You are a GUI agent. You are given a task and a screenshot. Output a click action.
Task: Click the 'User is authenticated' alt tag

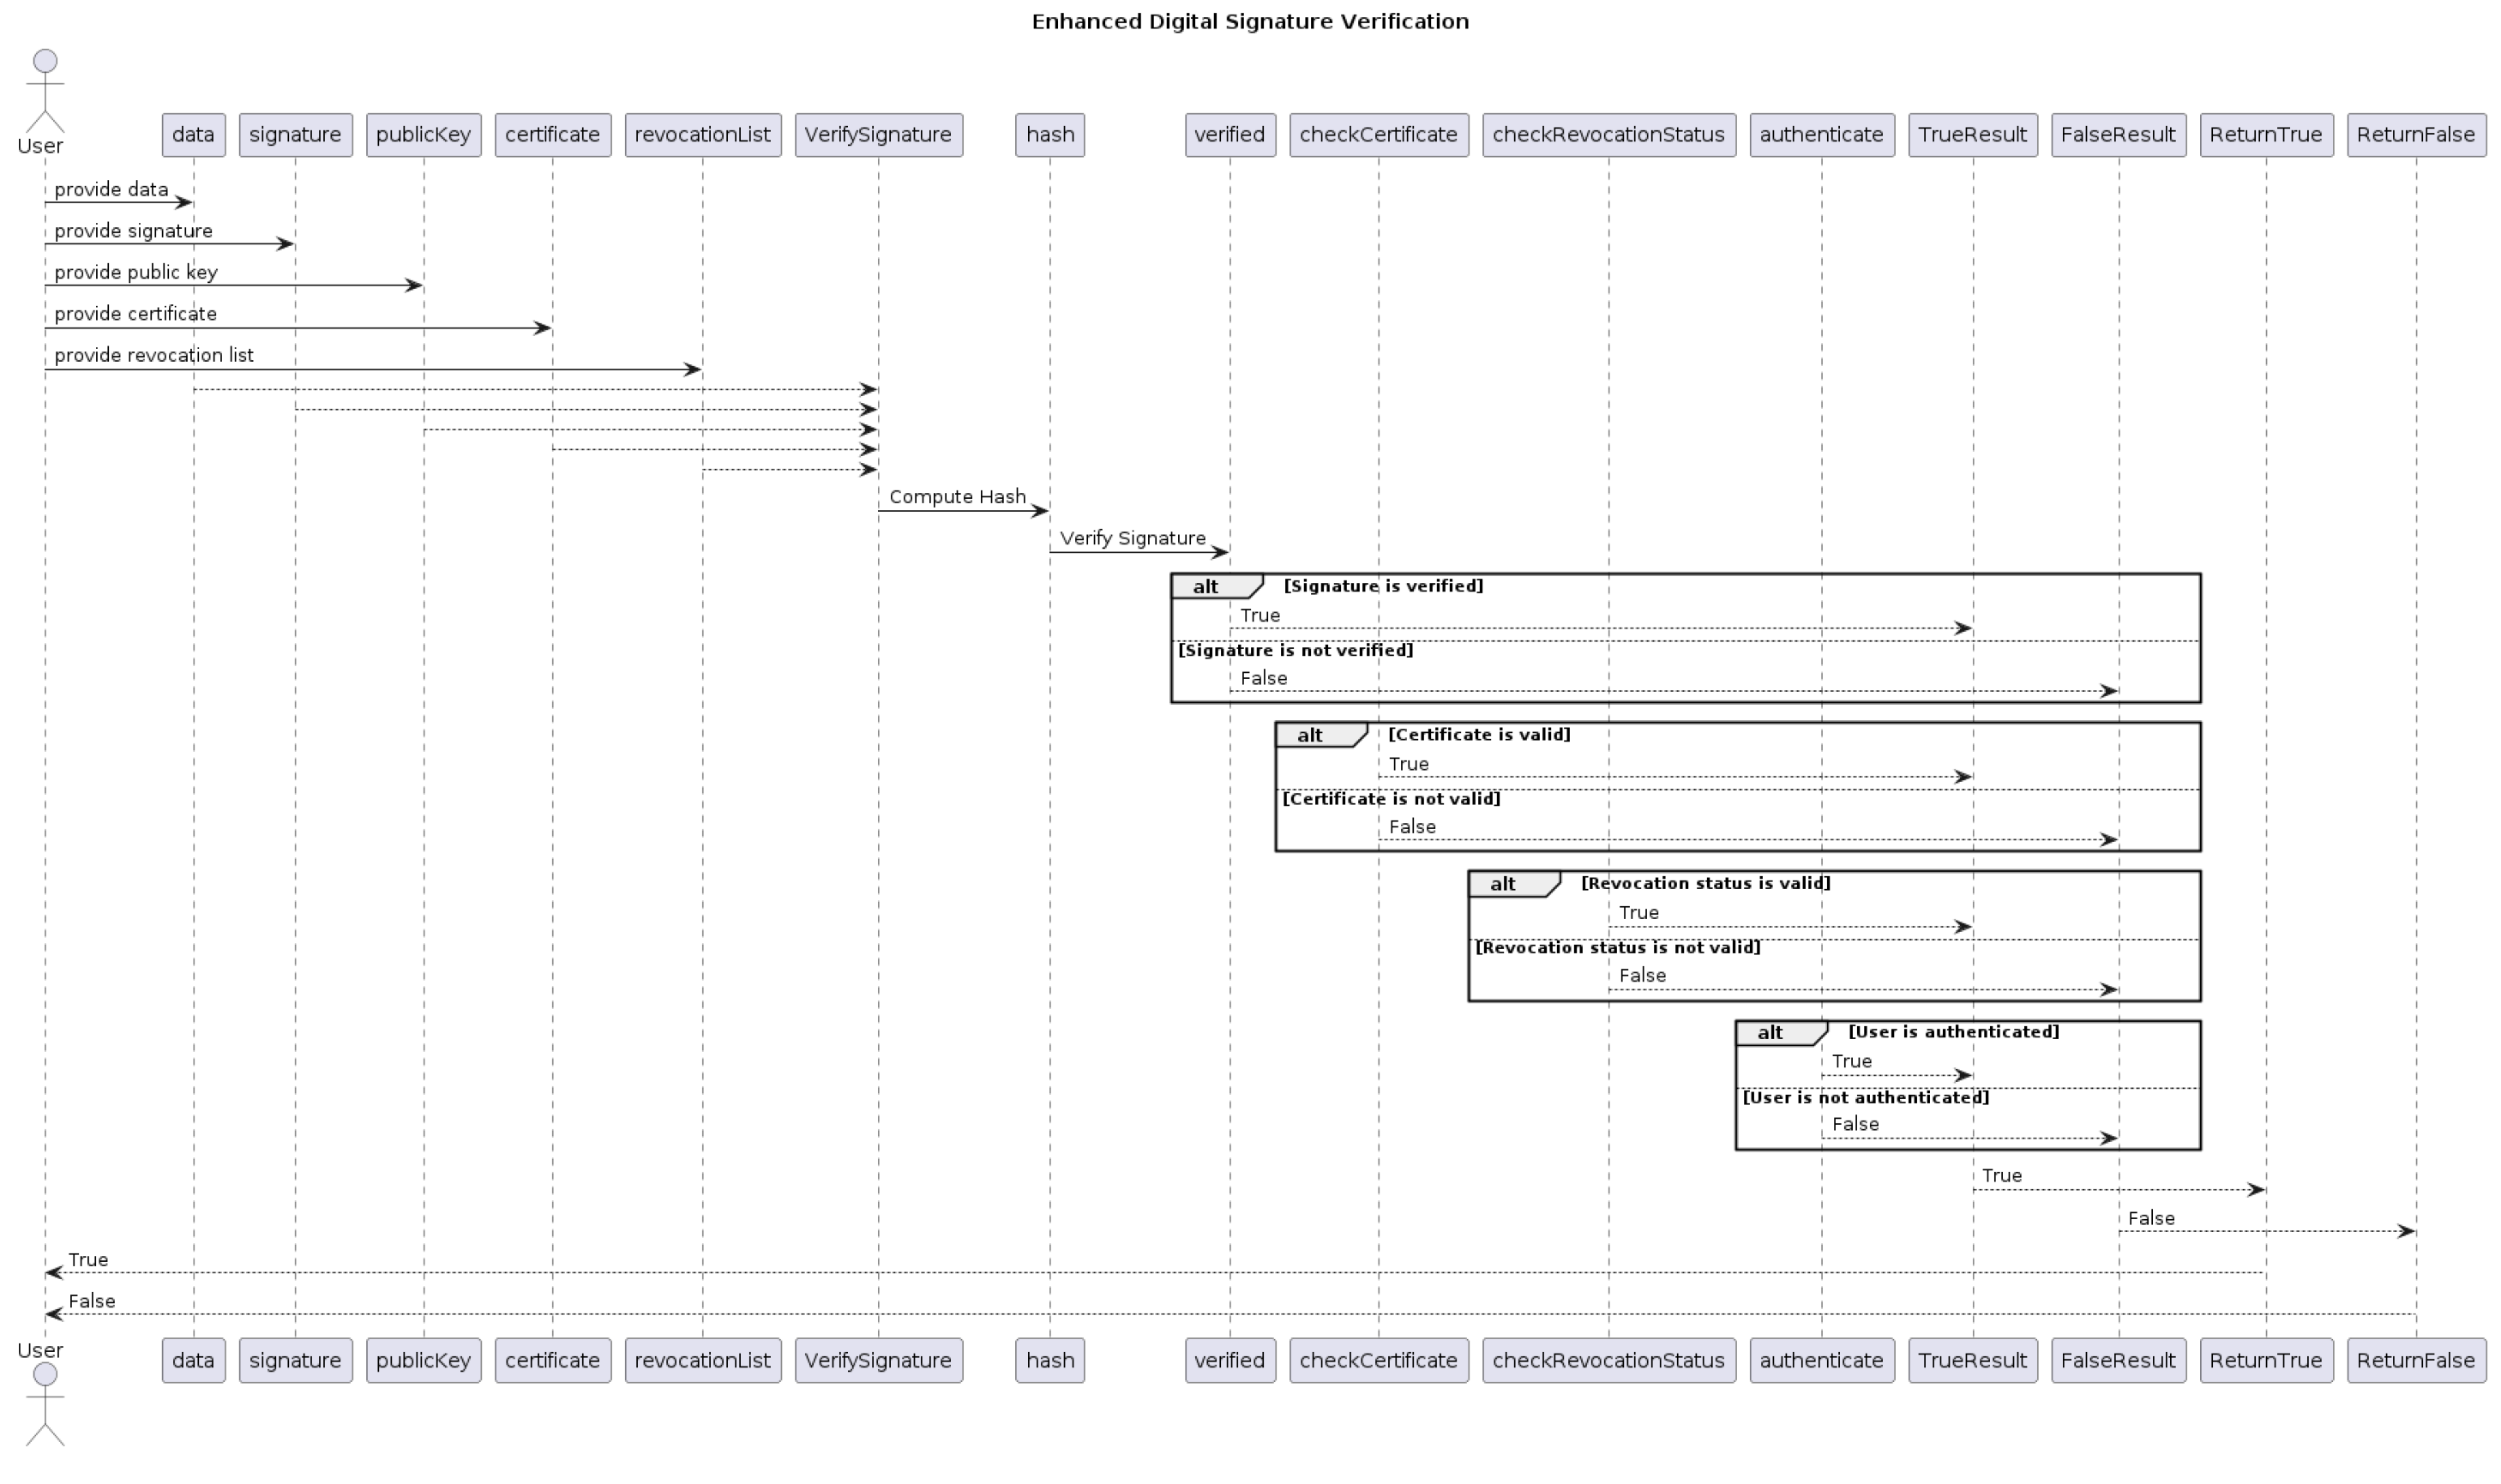tap(1770, 1033)
